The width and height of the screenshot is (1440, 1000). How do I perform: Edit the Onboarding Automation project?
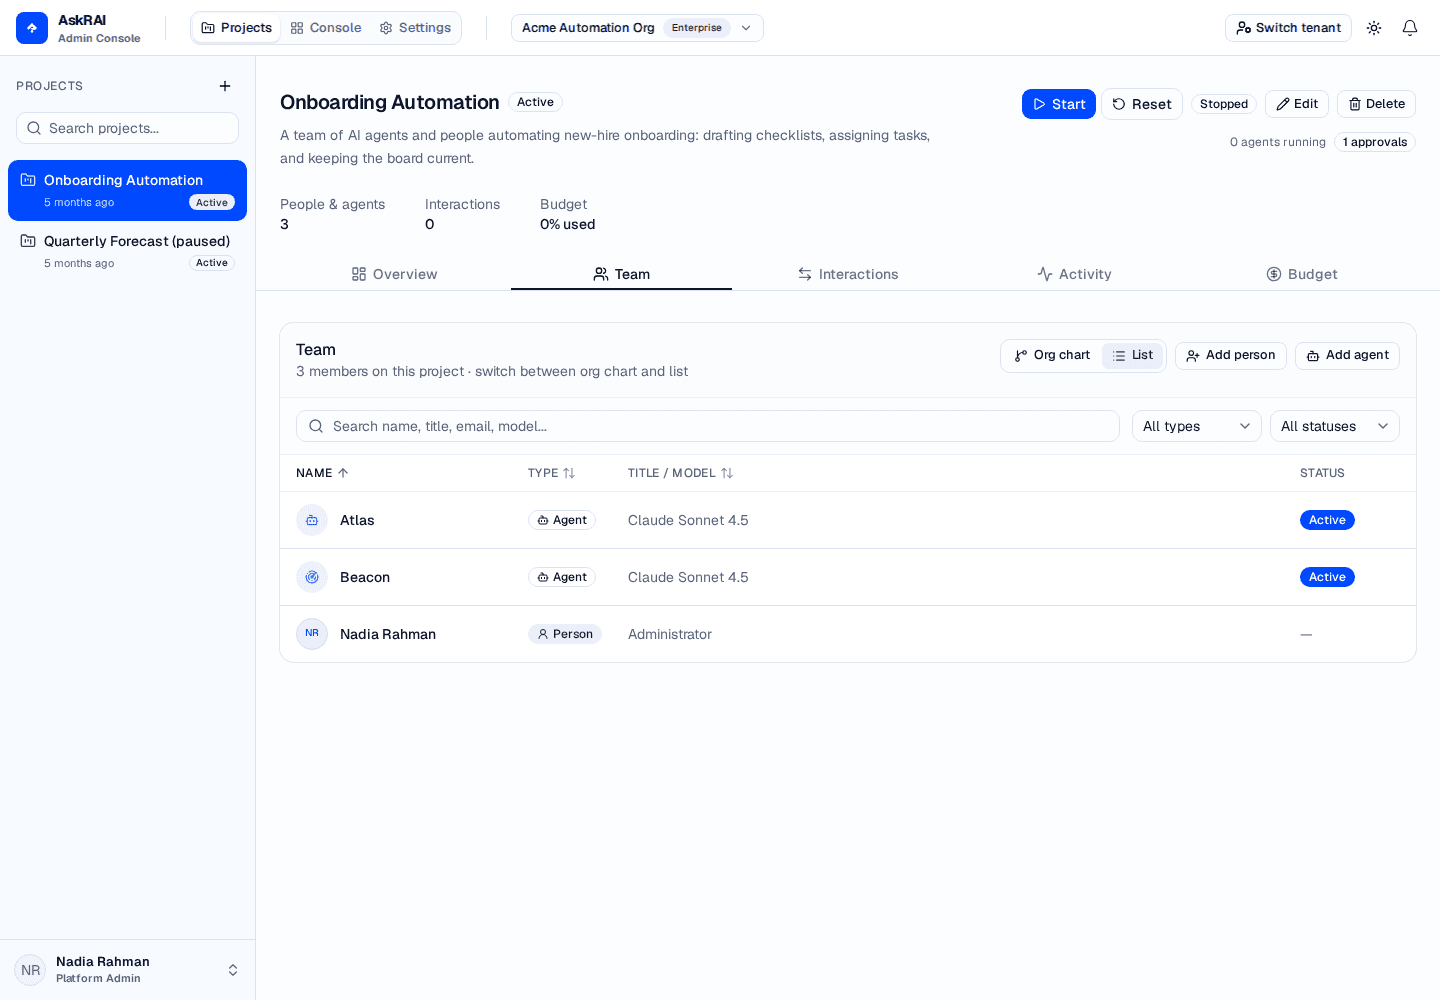(x=1297, y=104)
